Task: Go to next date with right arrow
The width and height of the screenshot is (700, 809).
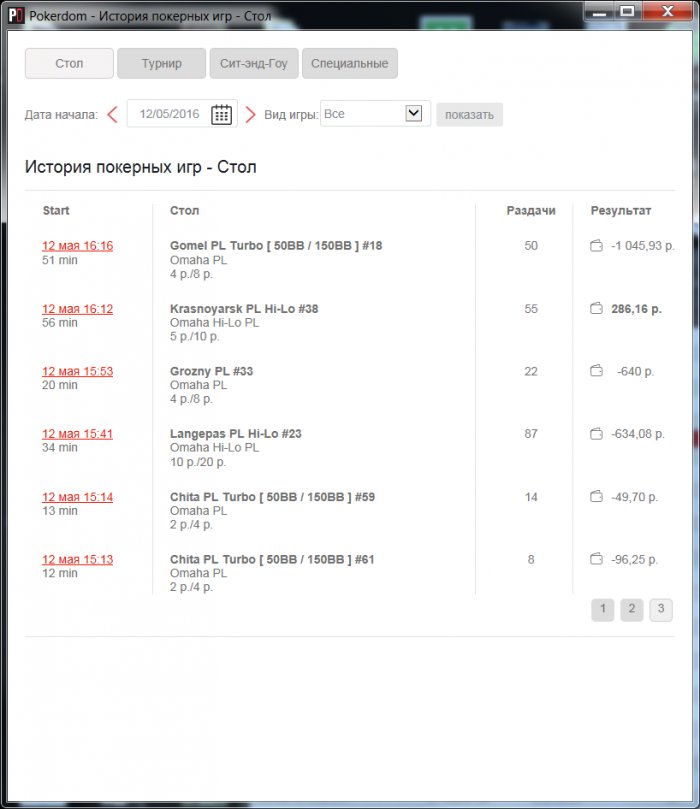Action: pos(250,115)
